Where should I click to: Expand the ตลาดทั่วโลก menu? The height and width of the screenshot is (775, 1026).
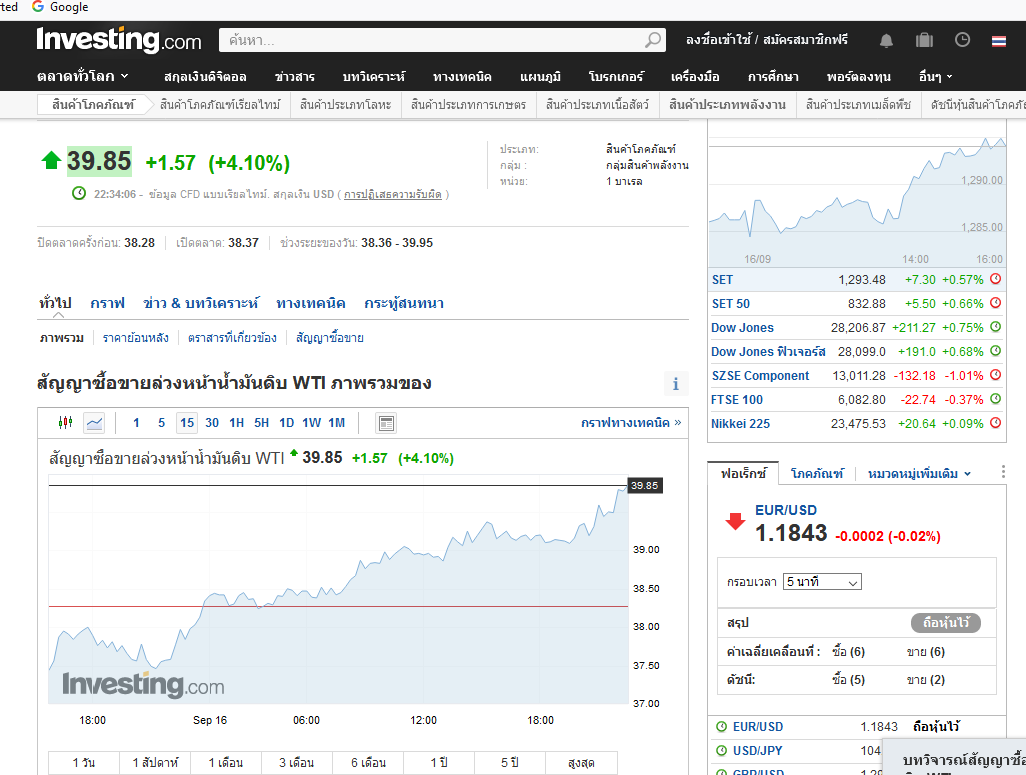pos(83,76)
